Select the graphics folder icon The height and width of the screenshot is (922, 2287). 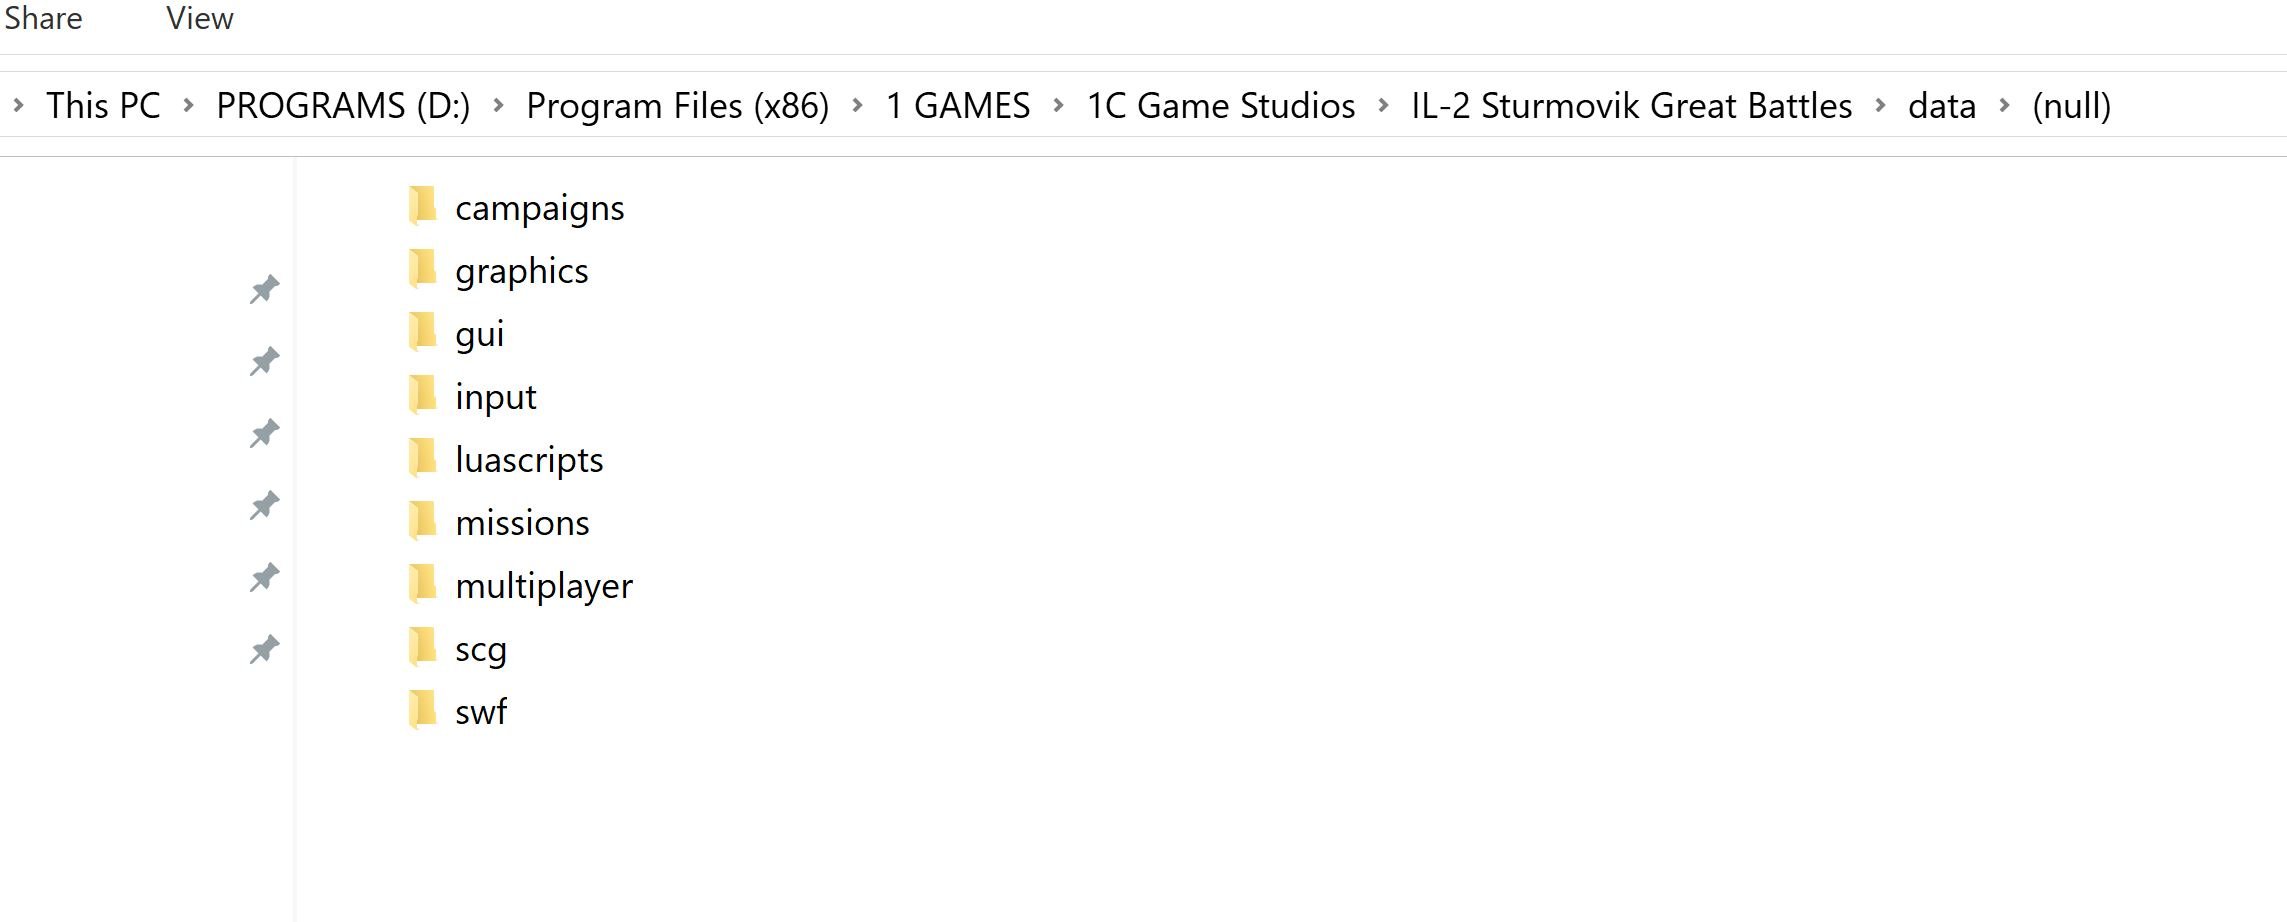422,269
